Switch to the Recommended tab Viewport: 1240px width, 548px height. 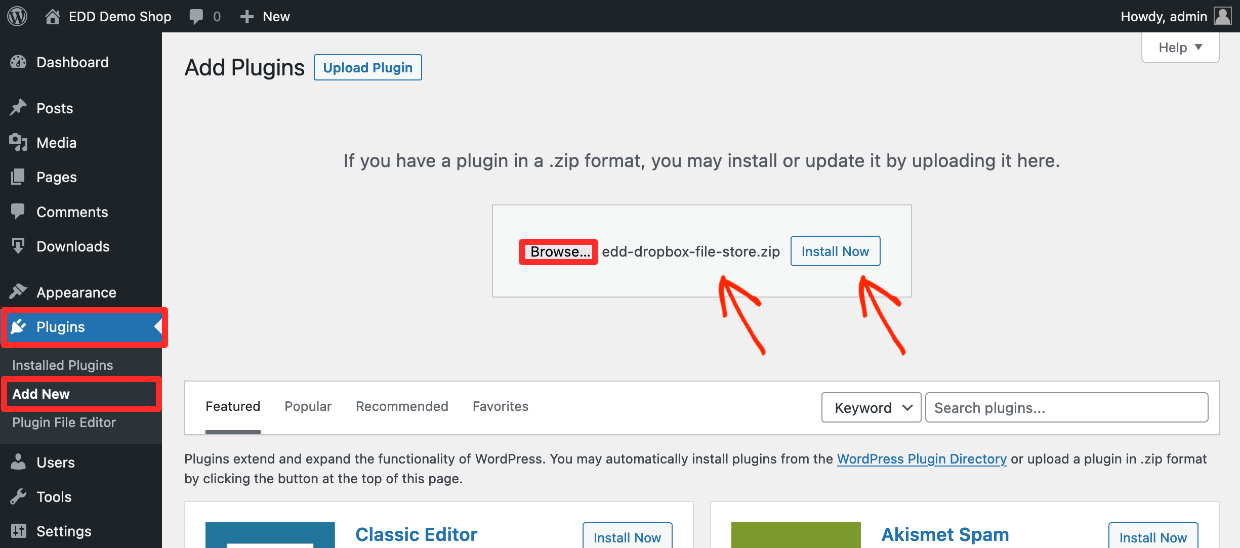coord(402,406)
